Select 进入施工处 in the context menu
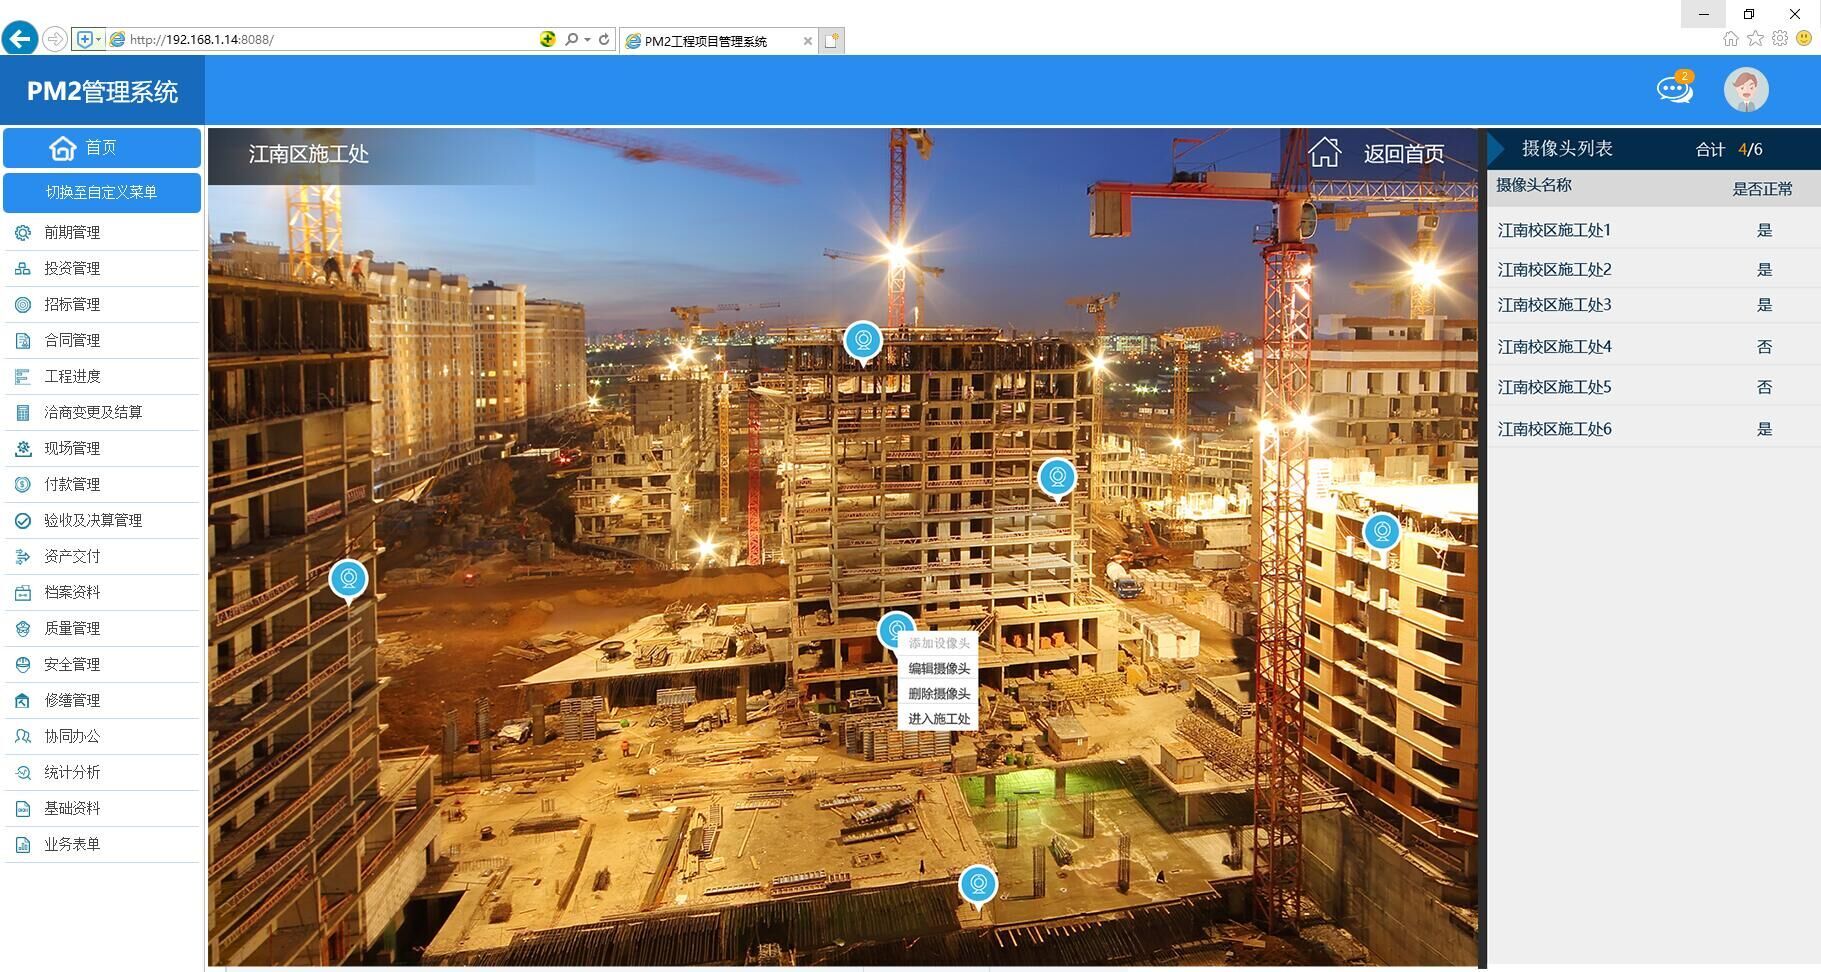This screenshot has height=972, width=1821. pyautogui.click(x=938, y=718)
